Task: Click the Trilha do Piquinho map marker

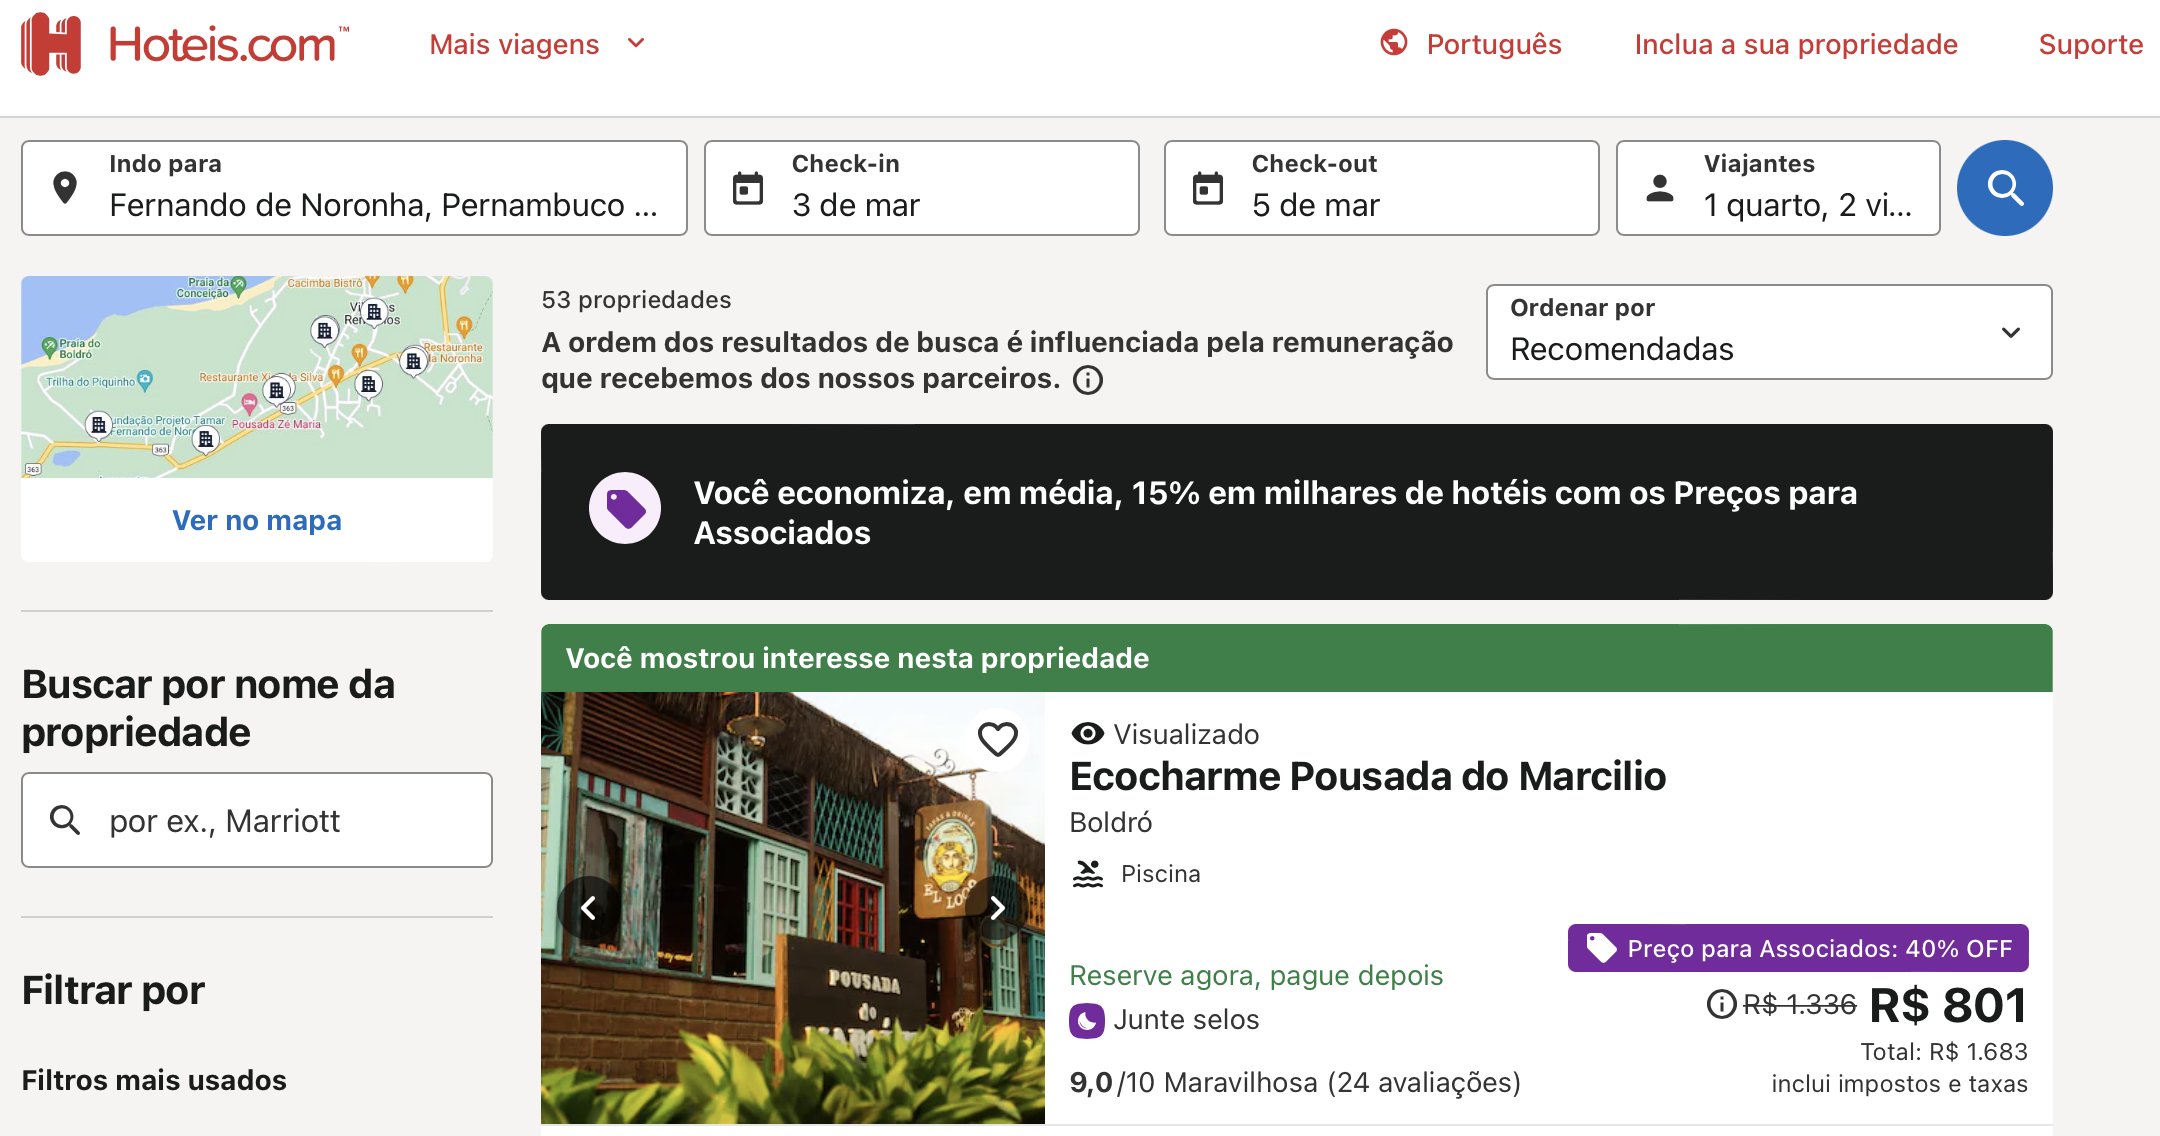Action: (146, 380)
